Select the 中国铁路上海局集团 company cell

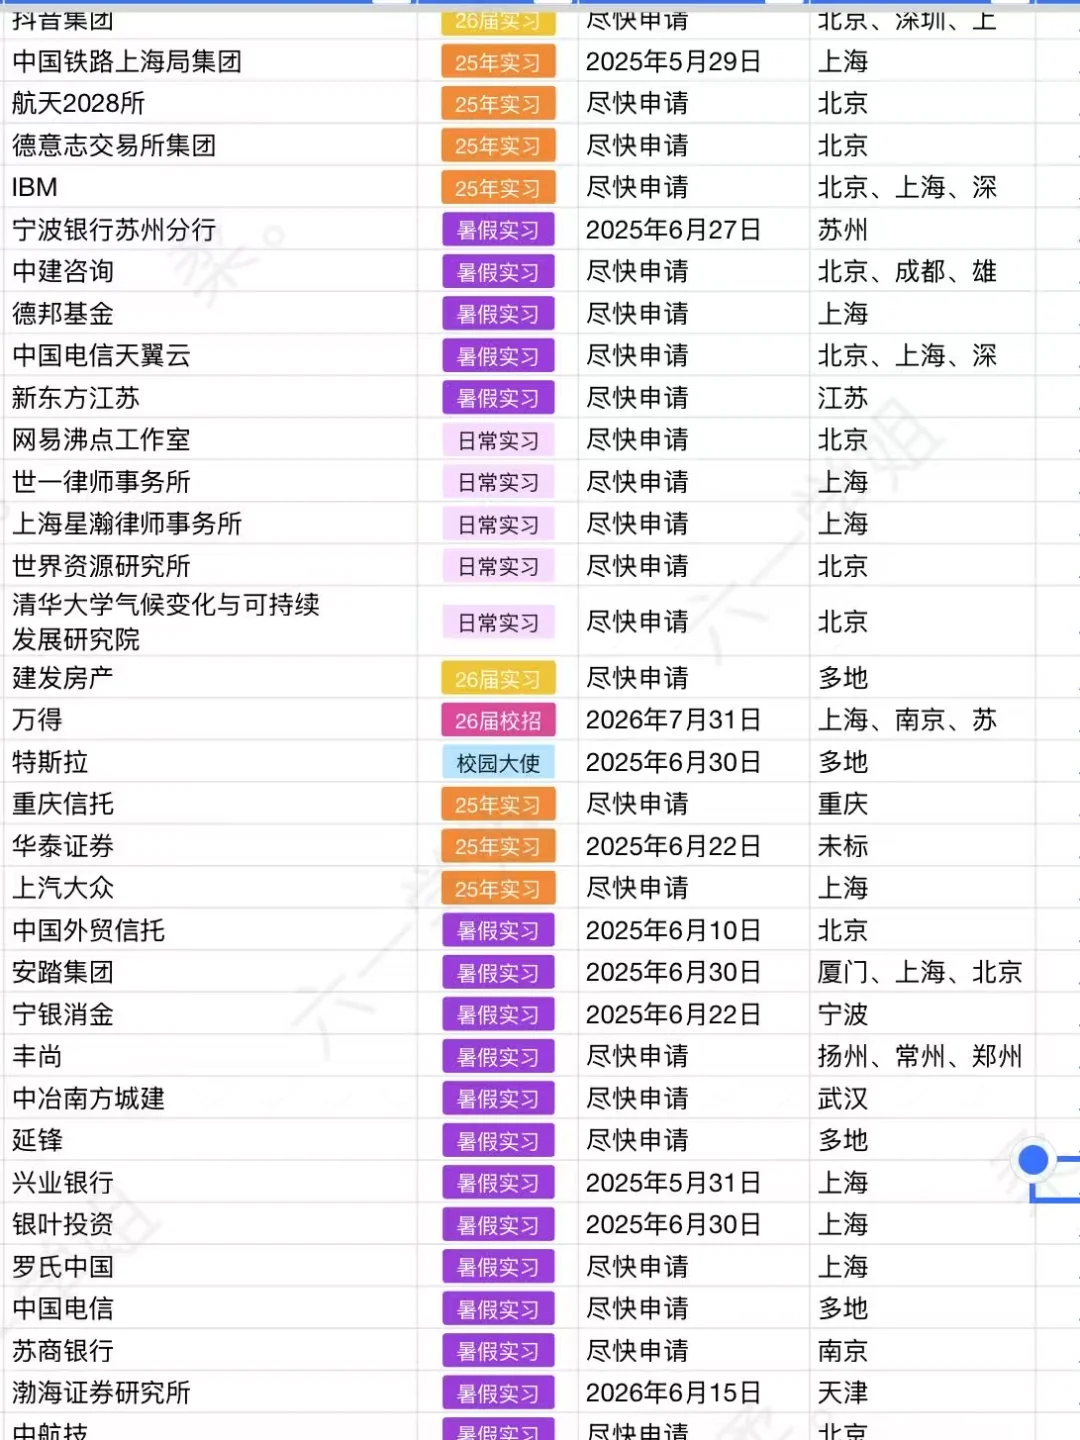(210, 62)
